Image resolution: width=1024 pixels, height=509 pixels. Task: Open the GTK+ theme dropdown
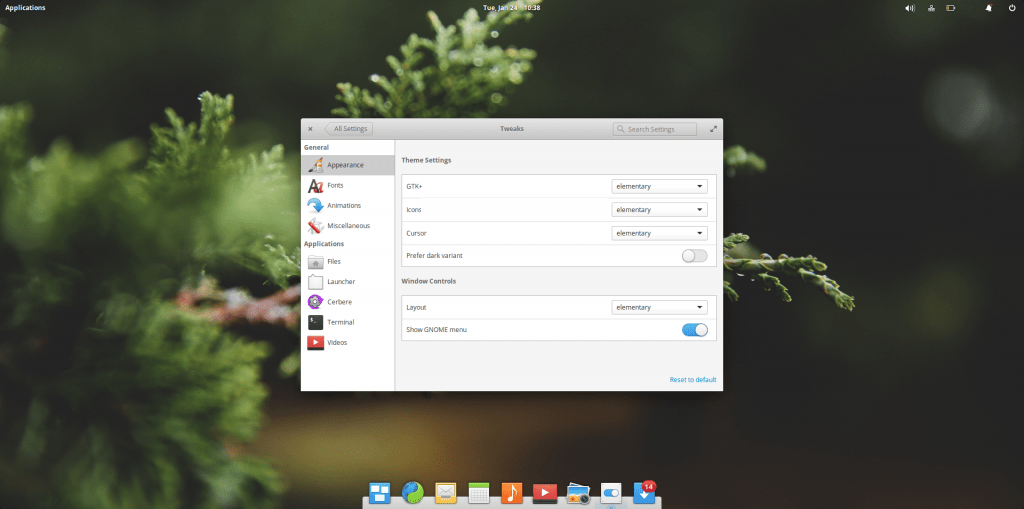(x=659, y=186)
